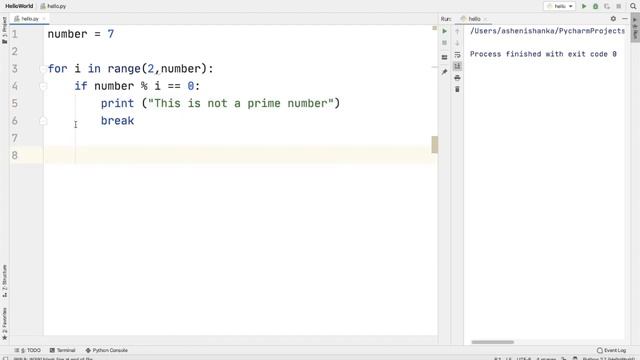Click the number 7 on line 1

111,34
